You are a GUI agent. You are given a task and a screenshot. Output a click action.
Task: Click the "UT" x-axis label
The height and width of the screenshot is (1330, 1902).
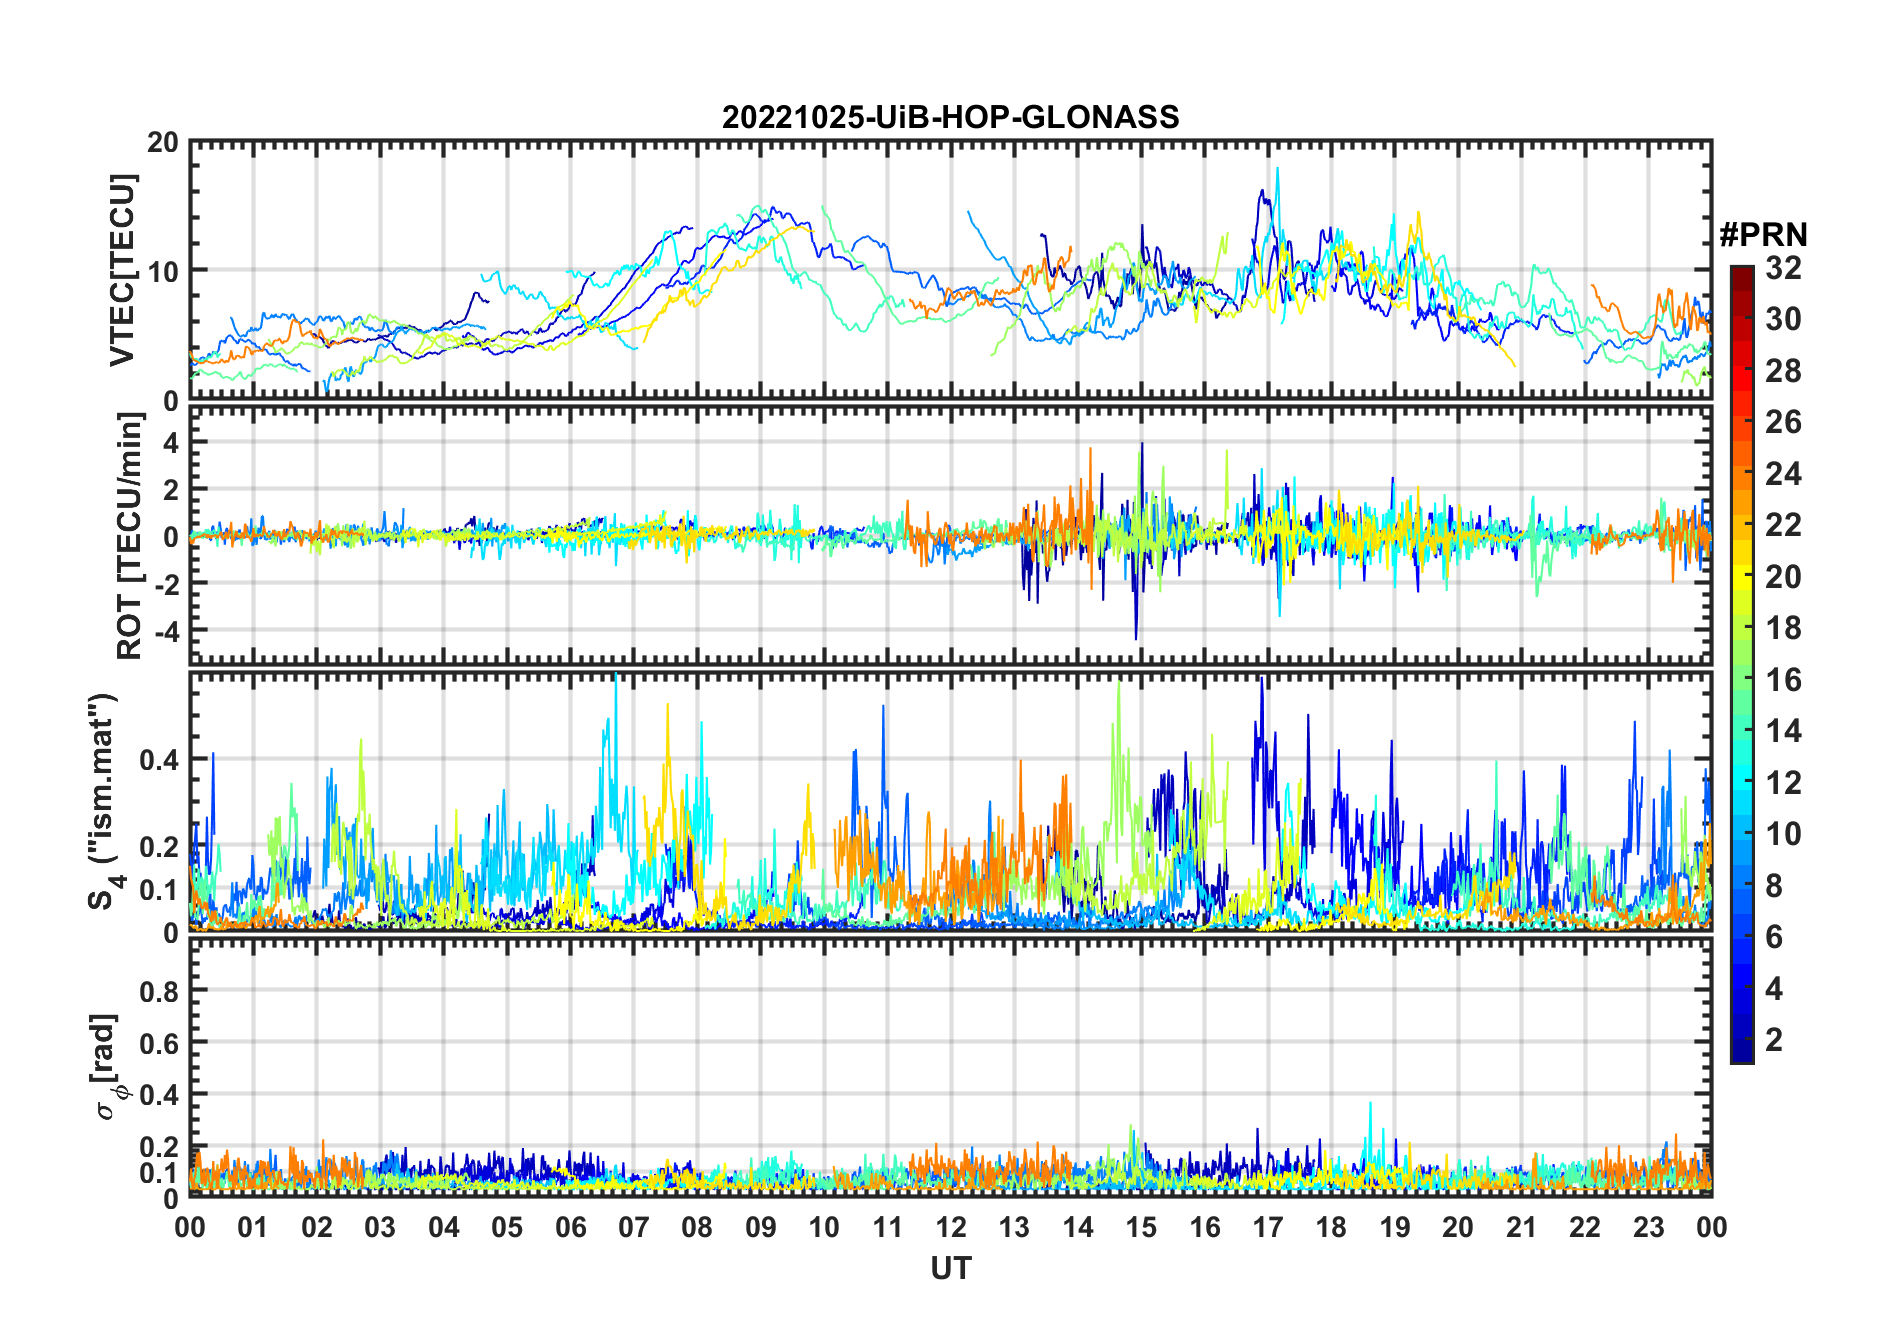coord(951,1268)
